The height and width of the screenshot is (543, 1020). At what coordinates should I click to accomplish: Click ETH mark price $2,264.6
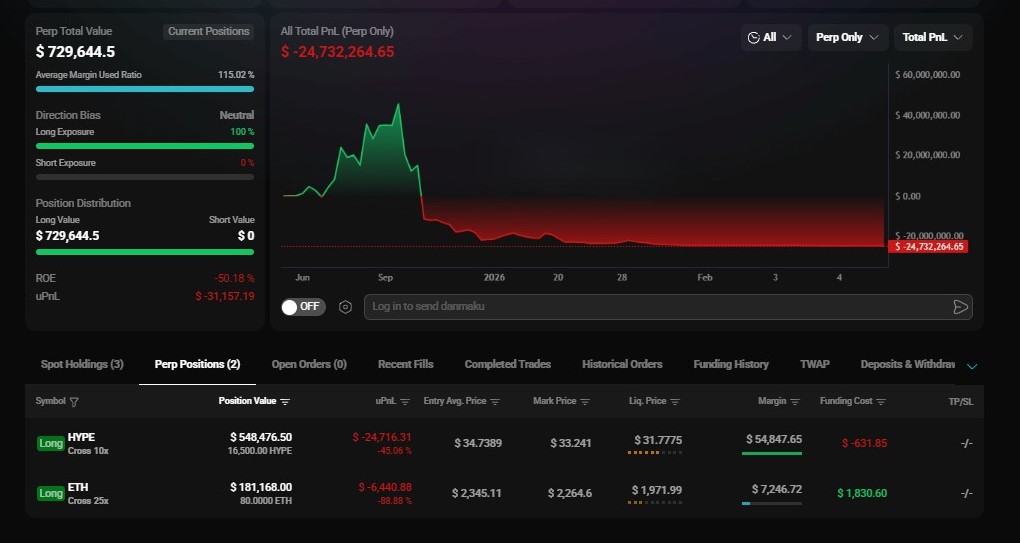(x=570, y=494)
